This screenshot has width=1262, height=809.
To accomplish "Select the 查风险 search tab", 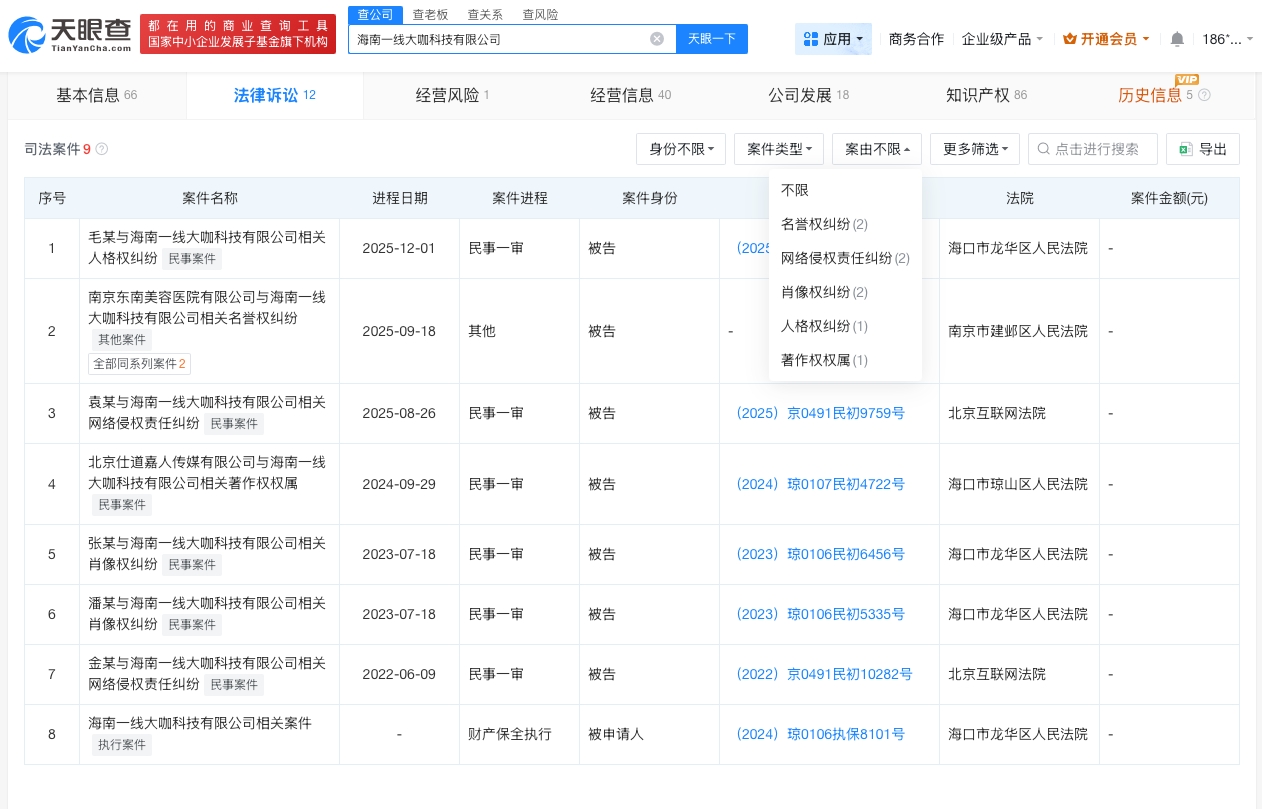I will 540,14.
